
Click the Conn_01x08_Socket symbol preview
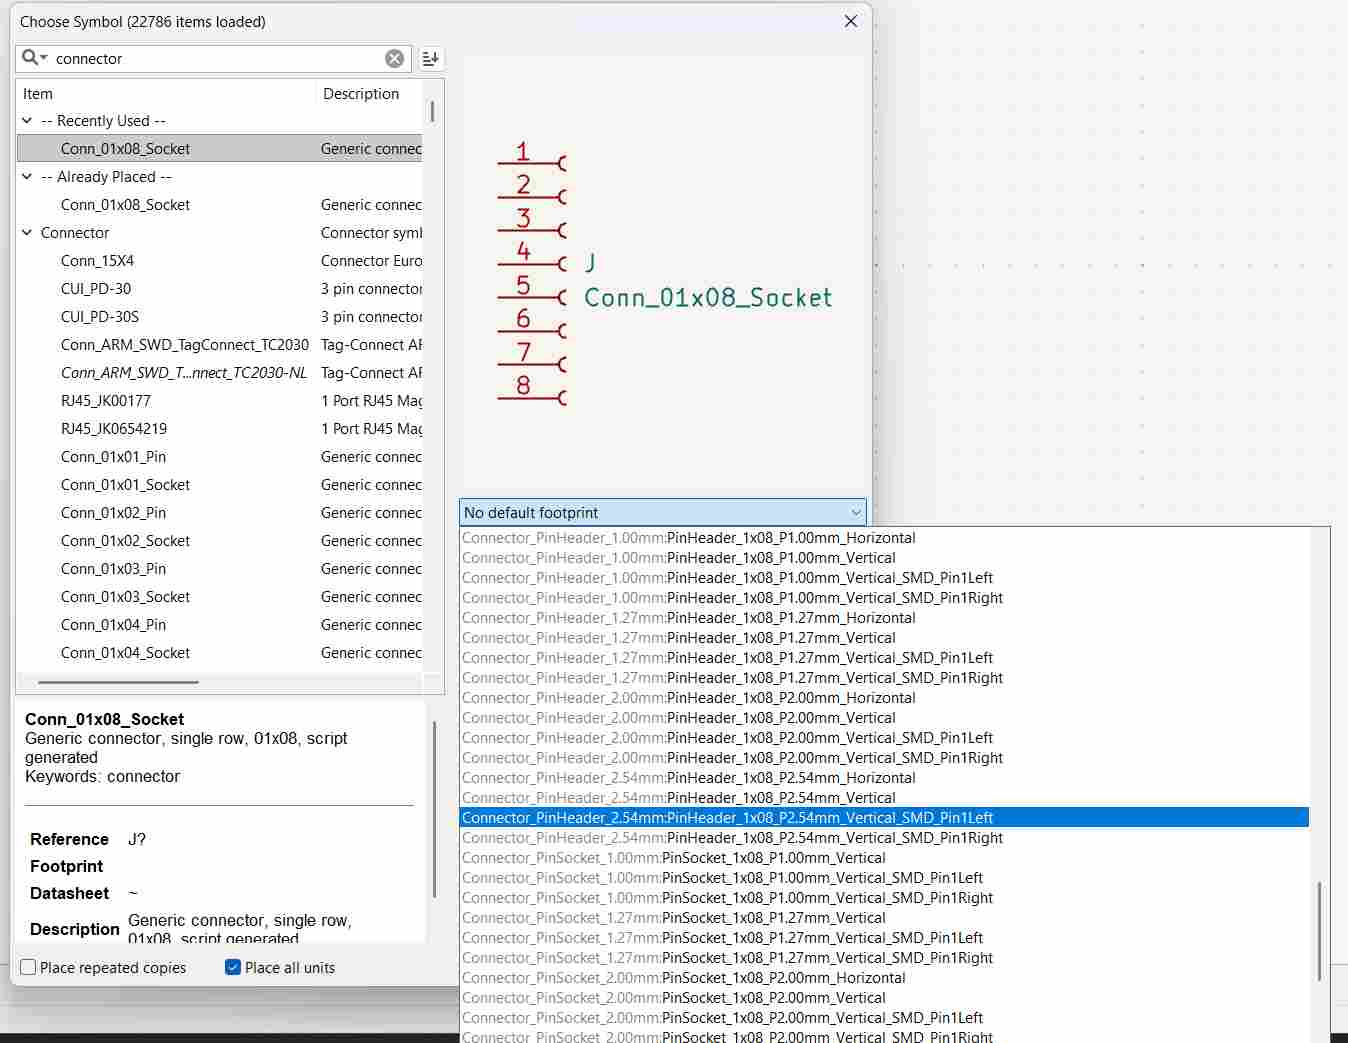(x=664, y=273)
